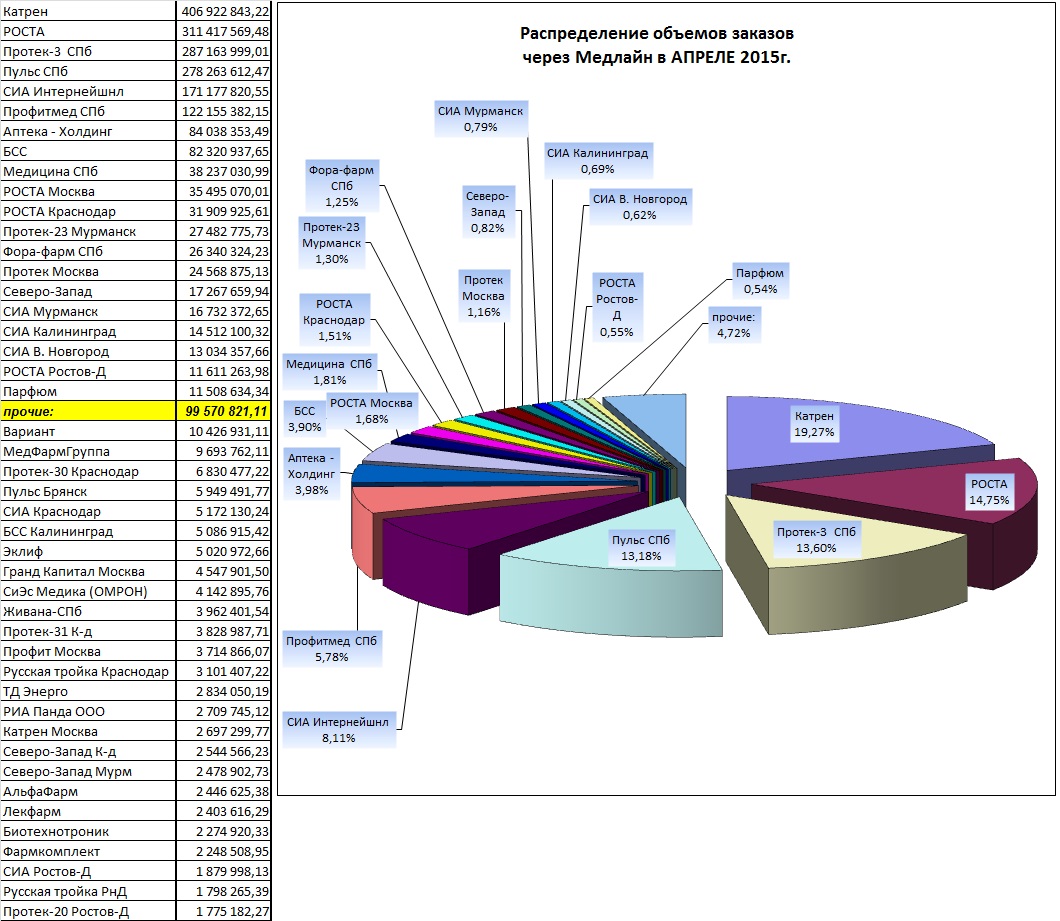Select the Вариант table cell

point(88,431)
